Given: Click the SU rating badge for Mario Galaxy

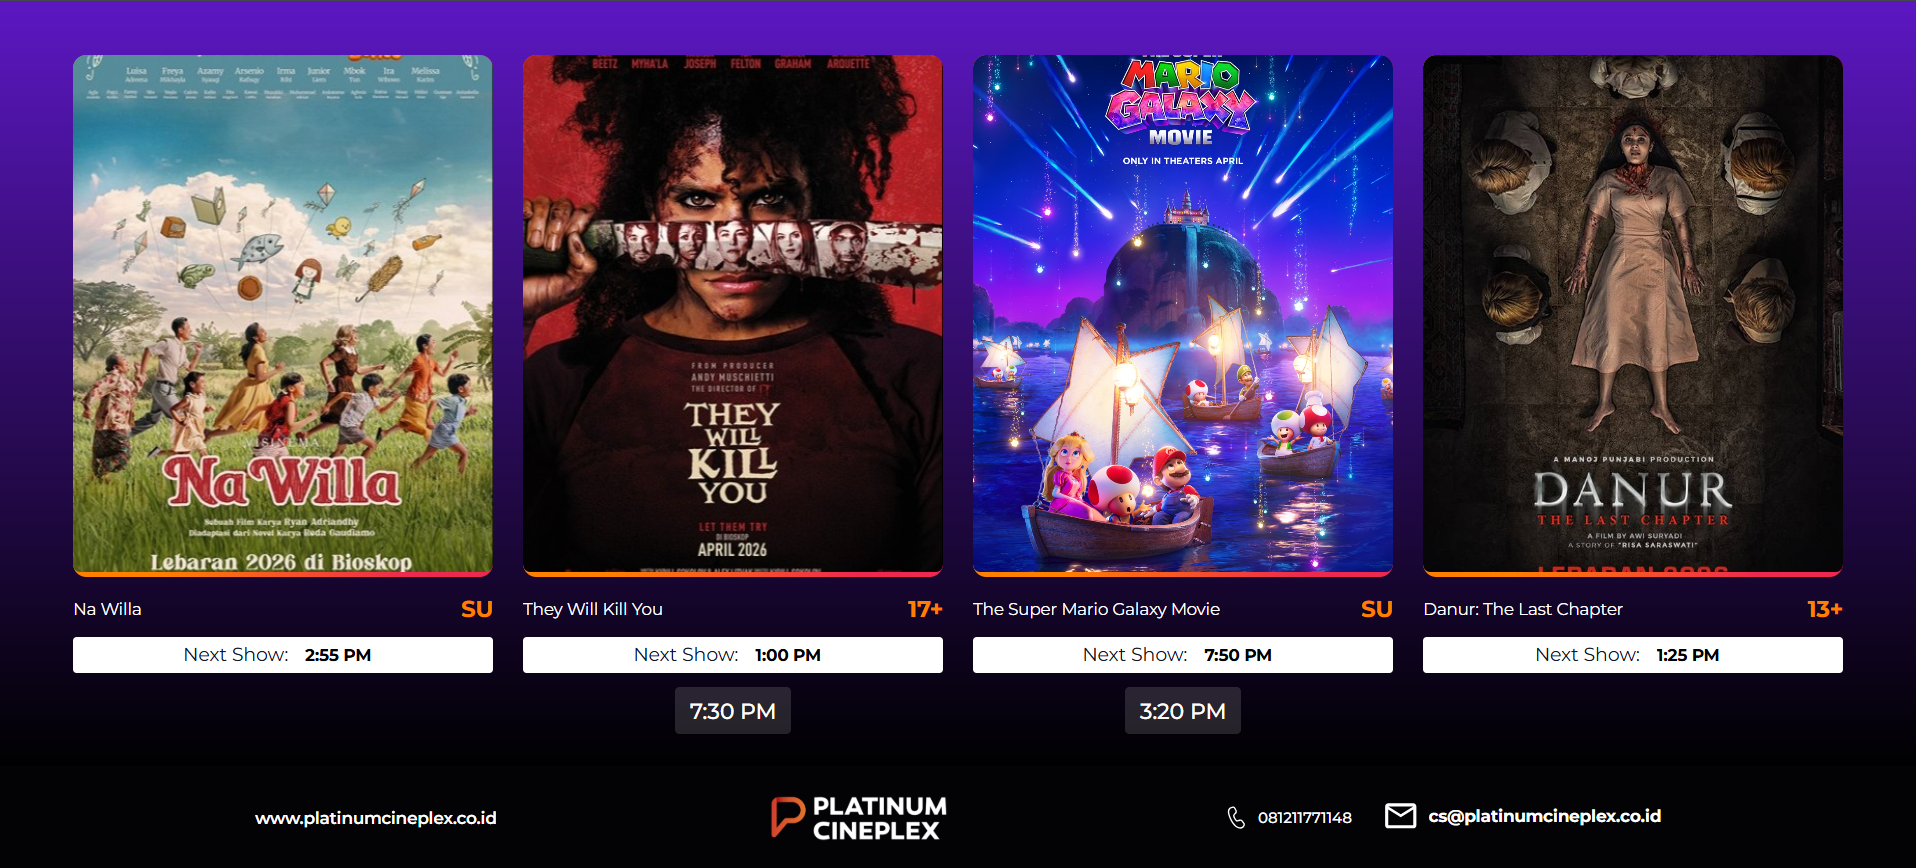Looking at the screenshot, I should click(1376, 609).
